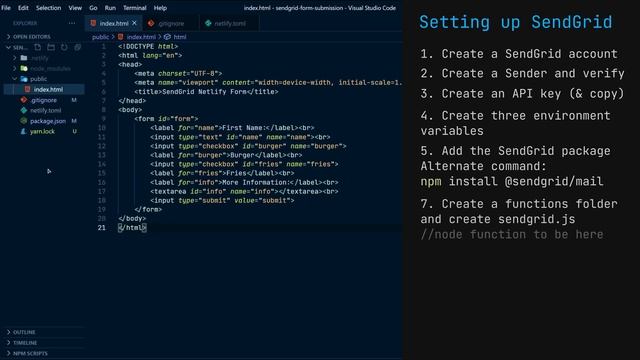Click the closing </body> tag line
The width and height of the screenshot is (640, 360).
tap(132, 219)
